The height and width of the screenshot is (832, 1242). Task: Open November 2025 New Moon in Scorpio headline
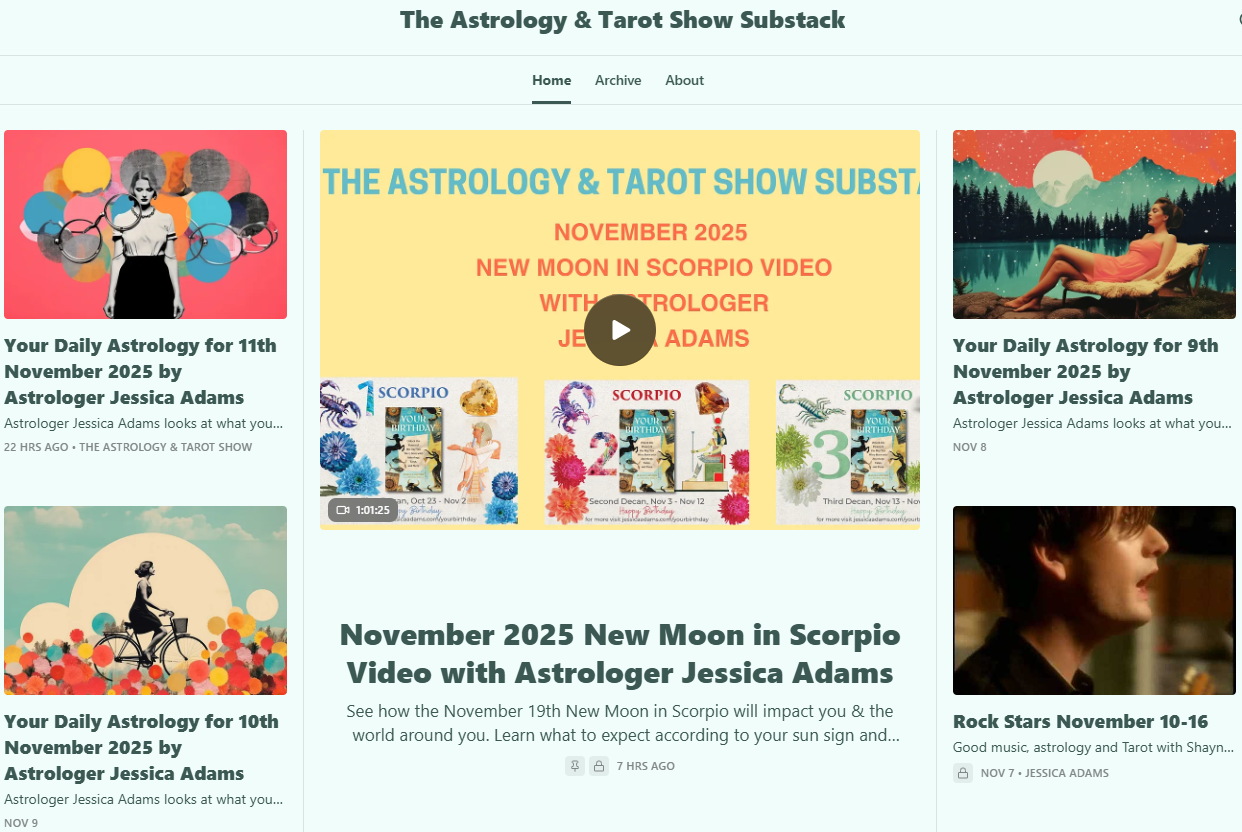click(x=620, y=653)
